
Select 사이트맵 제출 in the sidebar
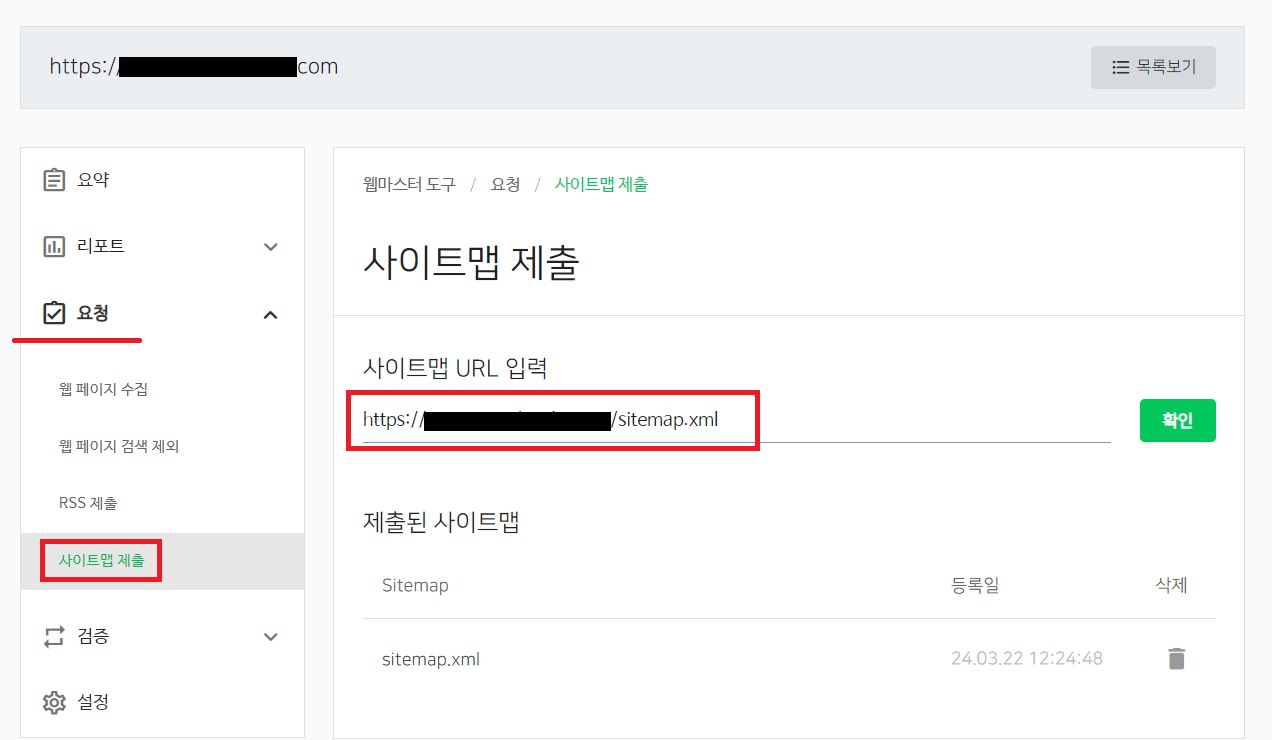(x=100, y=559)
